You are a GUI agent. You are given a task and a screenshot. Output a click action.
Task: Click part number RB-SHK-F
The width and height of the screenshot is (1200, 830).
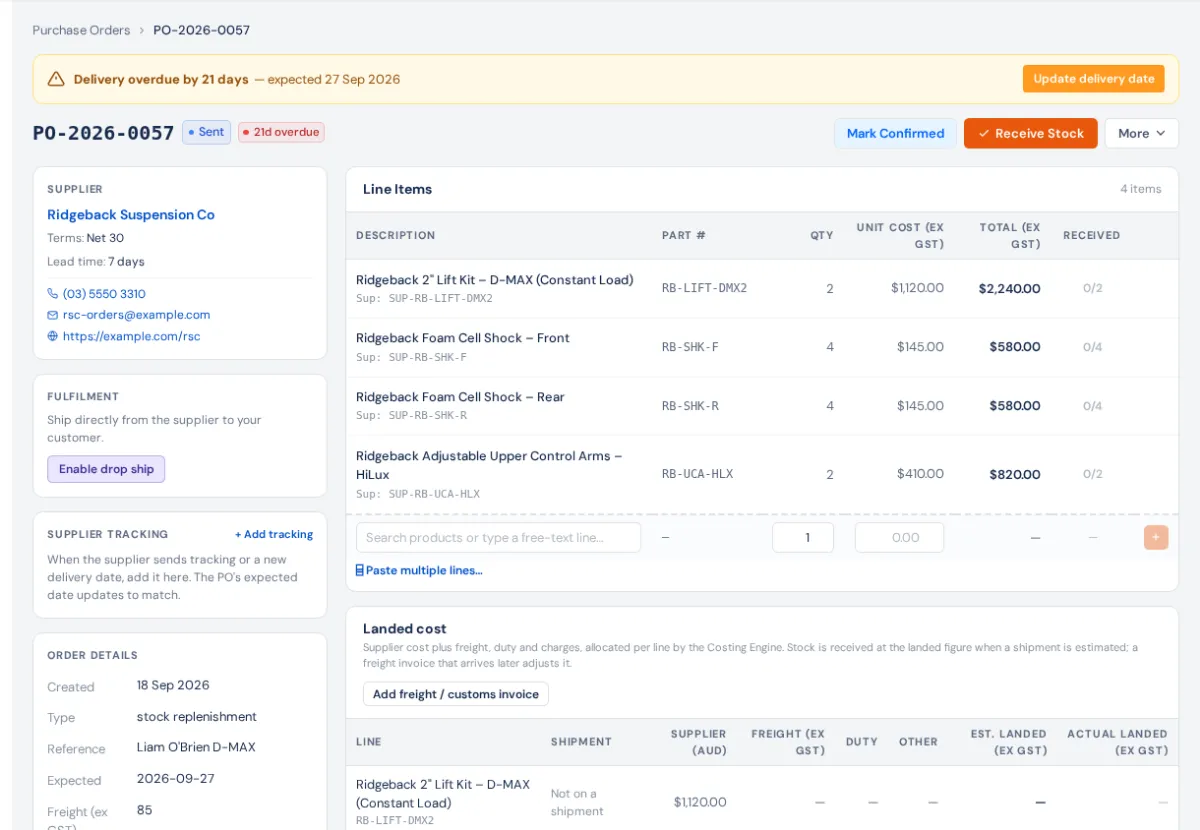point(690,347)
